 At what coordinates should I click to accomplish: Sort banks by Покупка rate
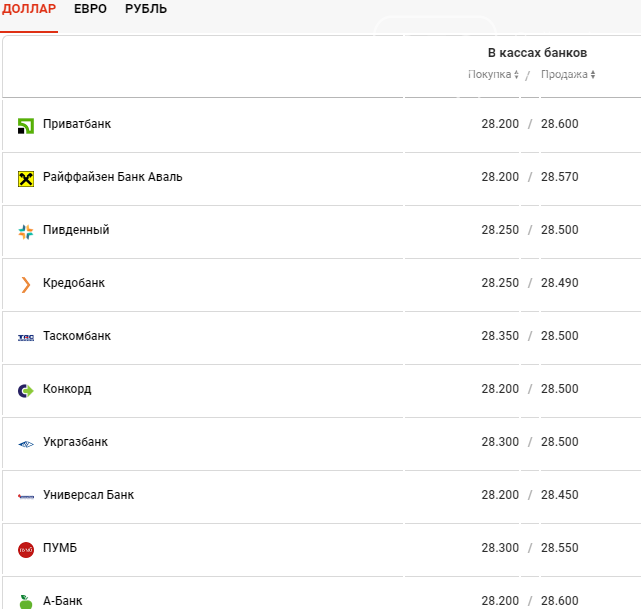(494, 75)
